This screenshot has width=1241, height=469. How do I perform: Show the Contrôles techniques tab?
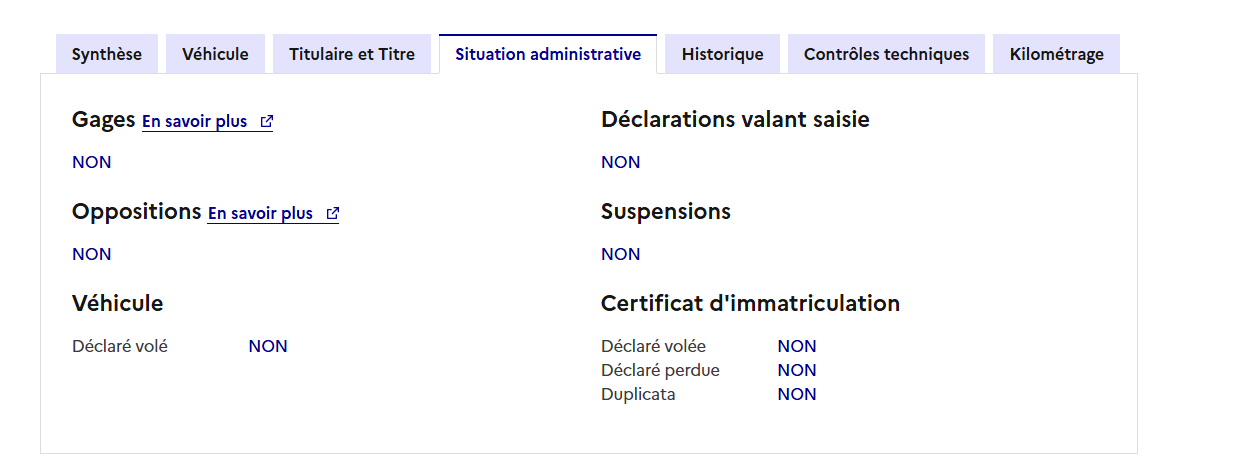[x=886, y=54]
